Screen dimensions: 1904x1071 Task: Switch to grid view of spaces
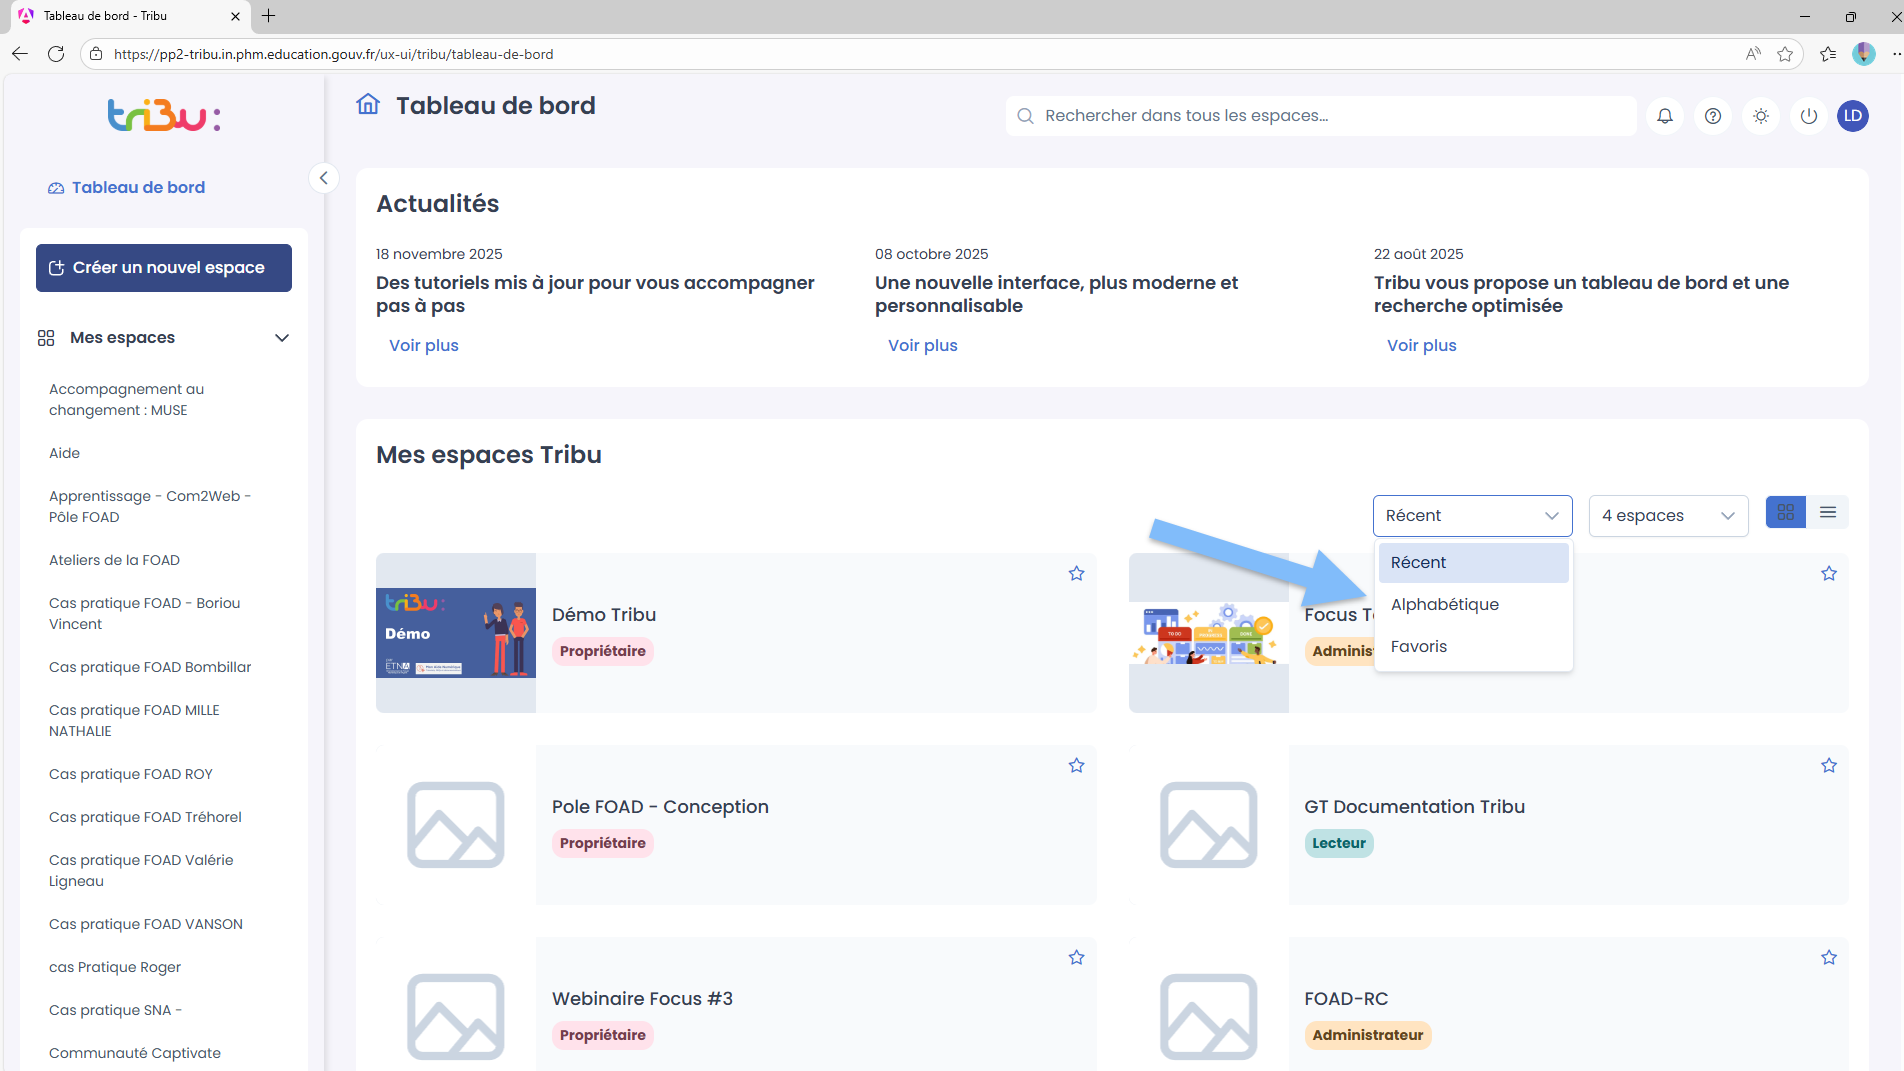pyautogui.click(x=1786, y=512)
